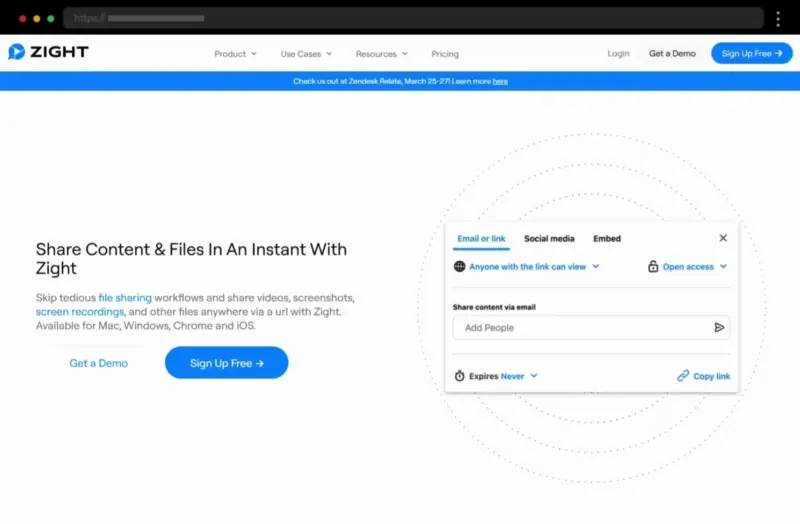The height and width of the screenshot is (524, 800).
Task: Click the red window close dot
Action: click(x=22, y=18)
